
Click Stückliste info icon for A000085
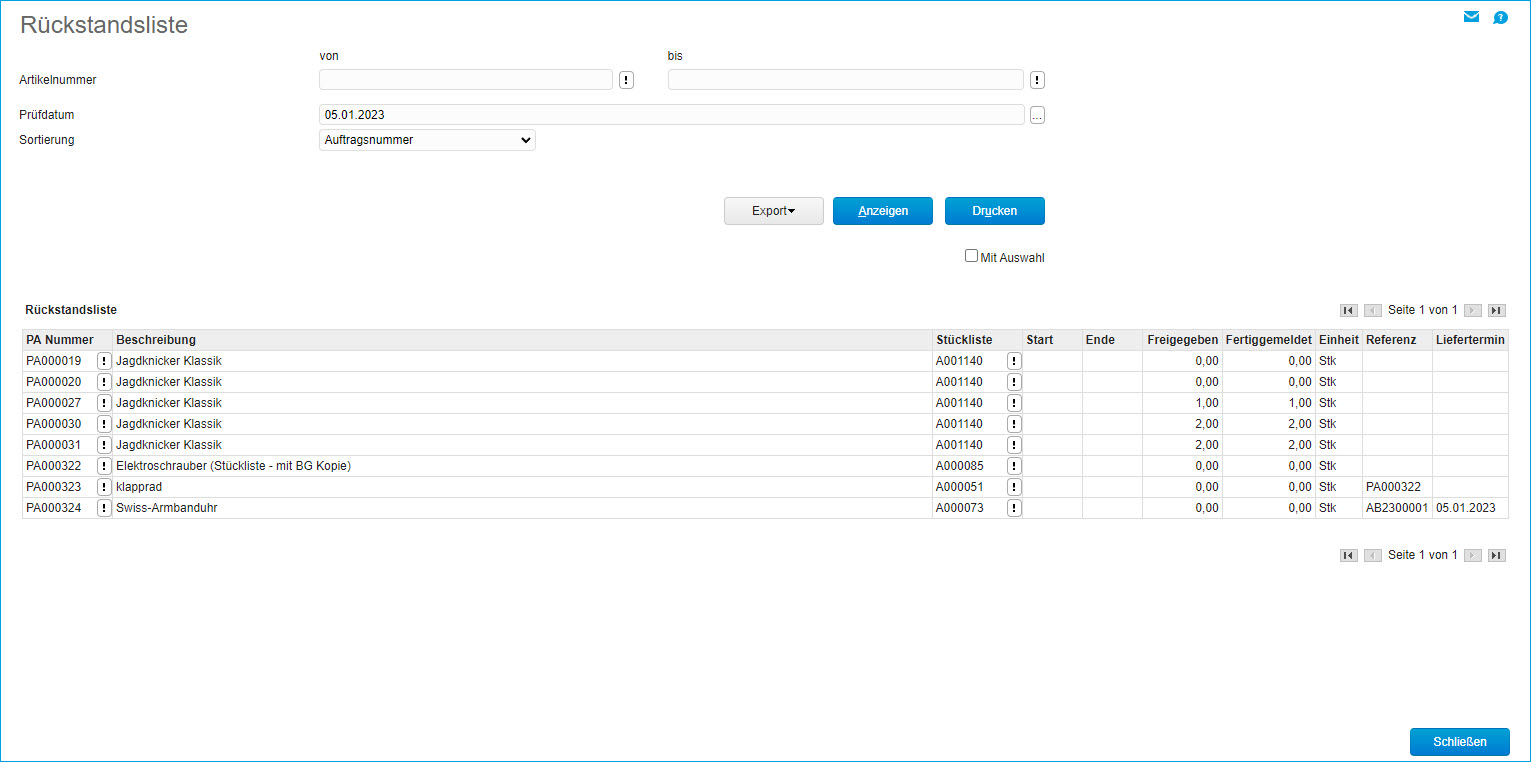pyautogui.click(x=1014, y=466)
